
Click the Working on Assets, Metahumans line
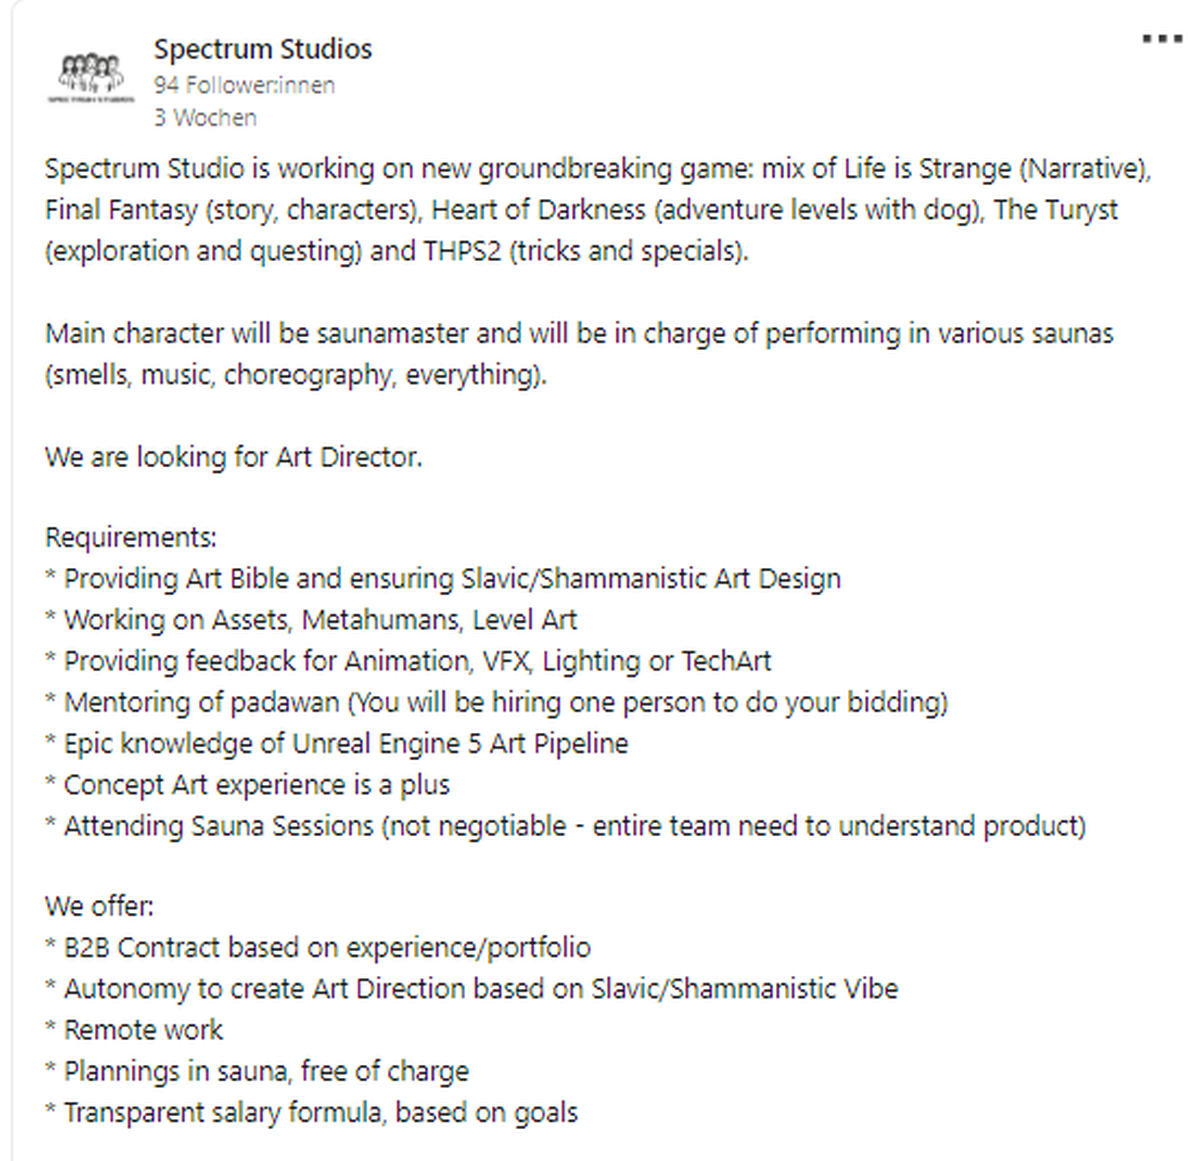pos(311,620)
